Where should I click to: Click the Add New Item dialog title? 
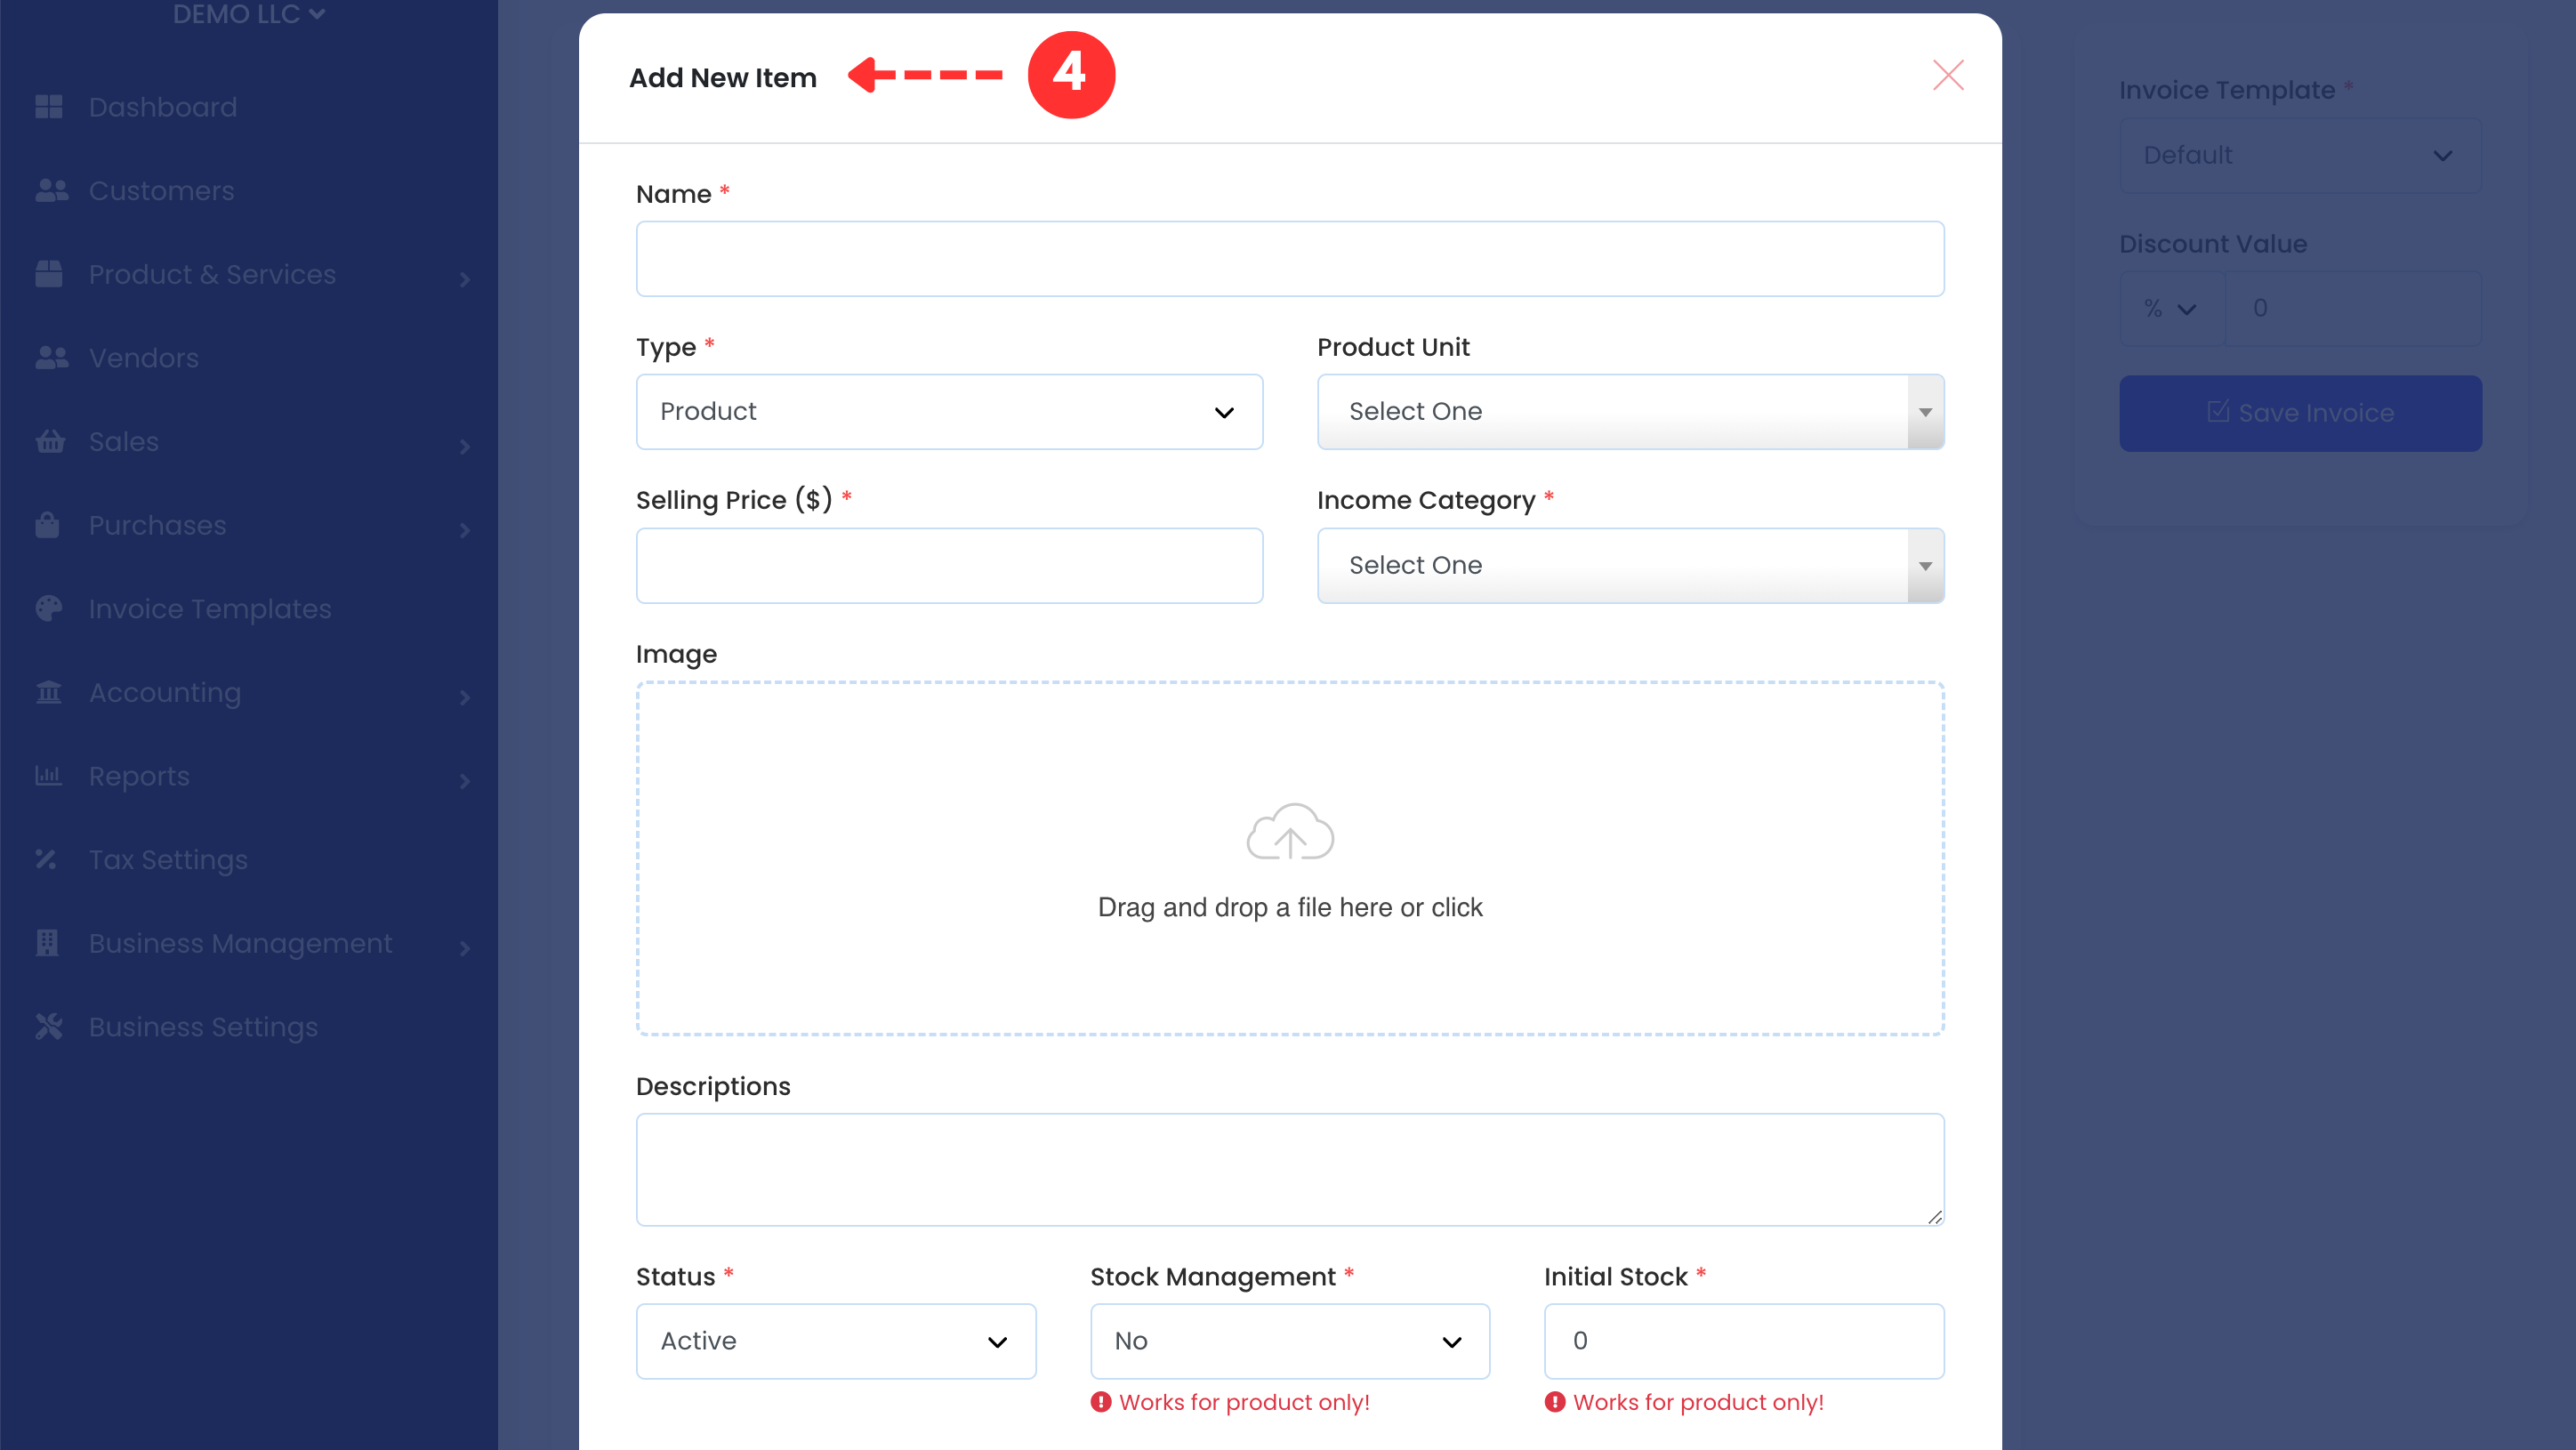click(x=722, y=77)
